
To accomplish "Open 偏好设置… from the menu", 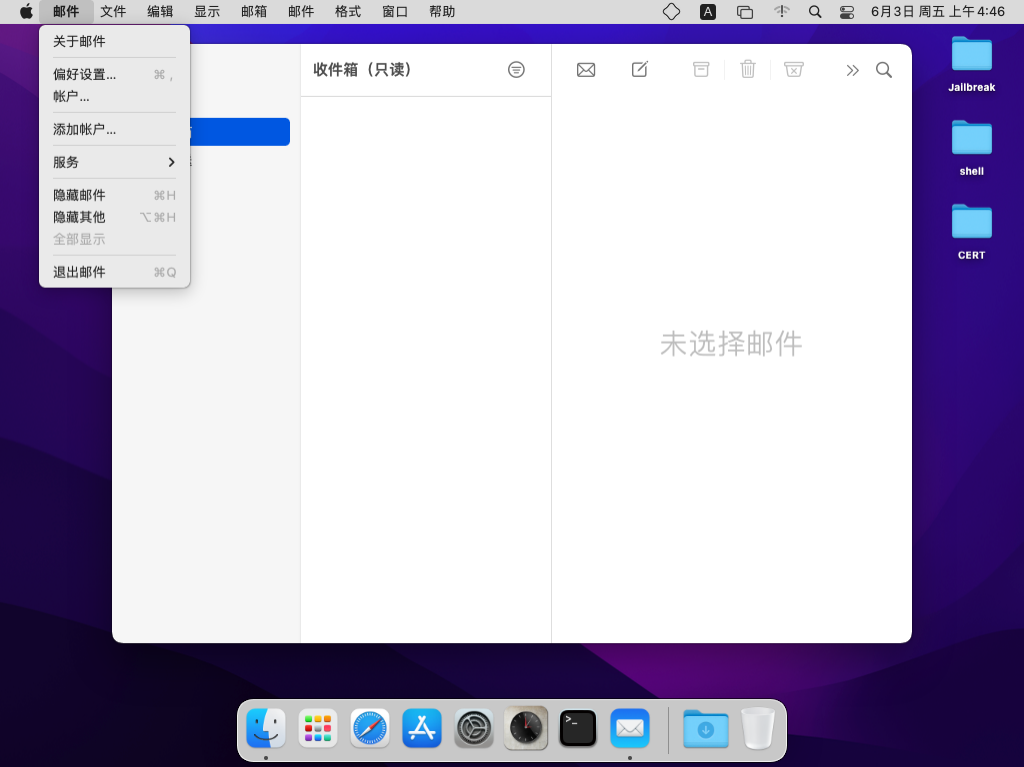I will click(115, 74).
